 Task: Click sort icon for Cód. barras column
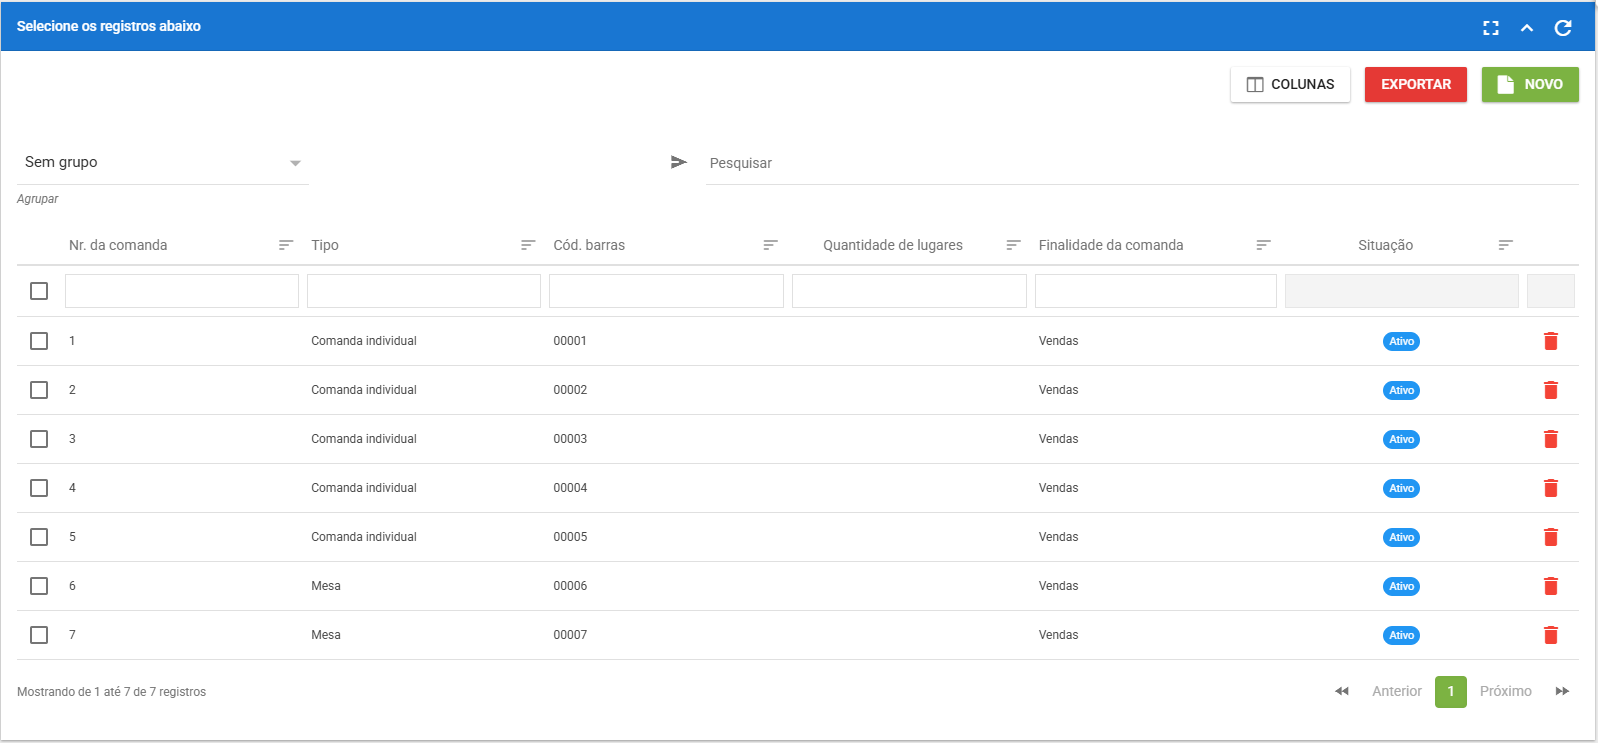coord(770,245)
